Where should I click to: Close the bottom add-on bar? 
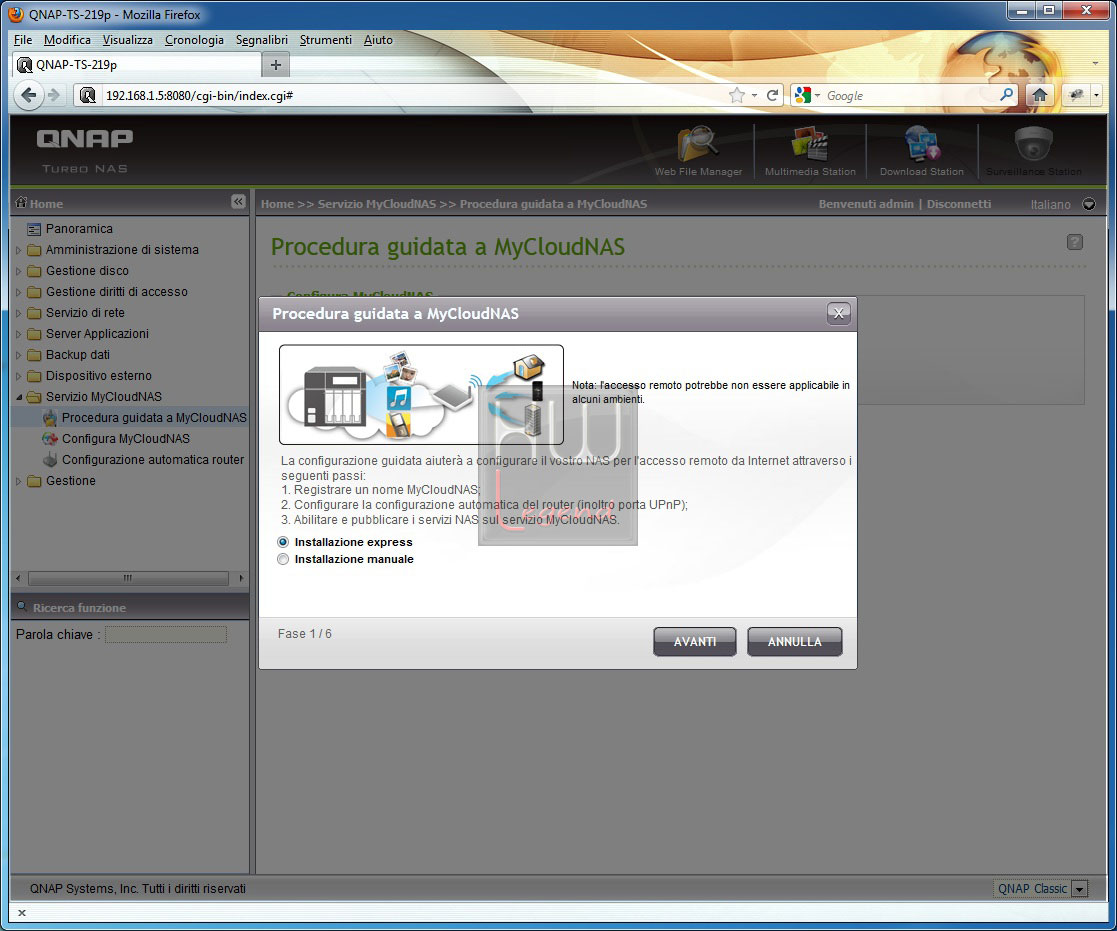point(22,913)
